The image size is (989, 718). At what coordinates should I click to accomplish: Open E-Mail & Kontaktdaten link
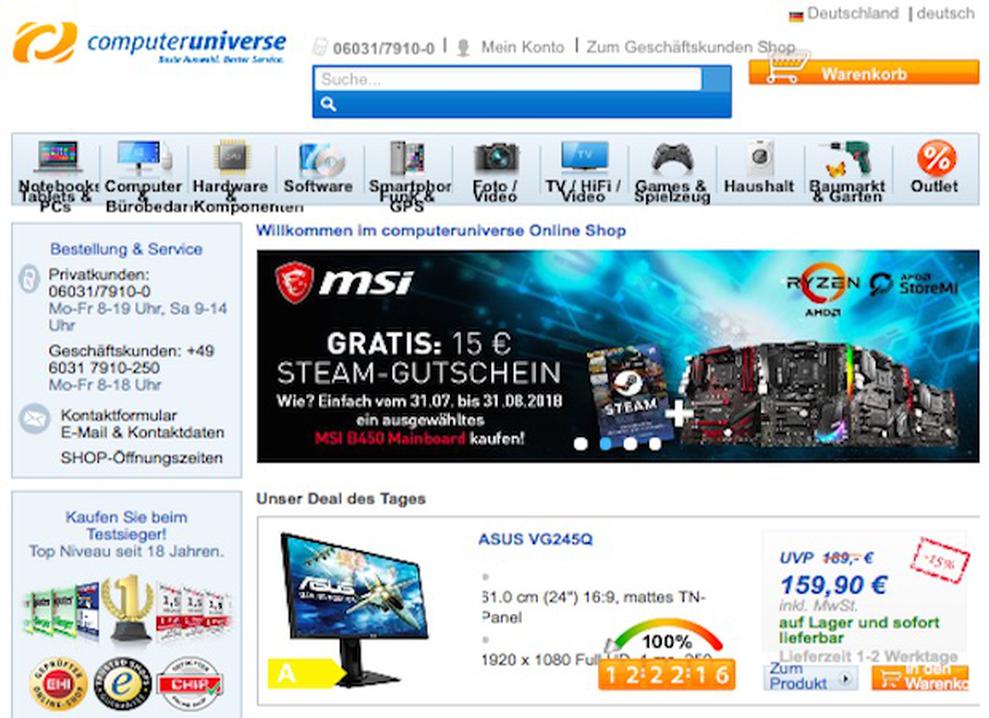[x=143, y=433]
